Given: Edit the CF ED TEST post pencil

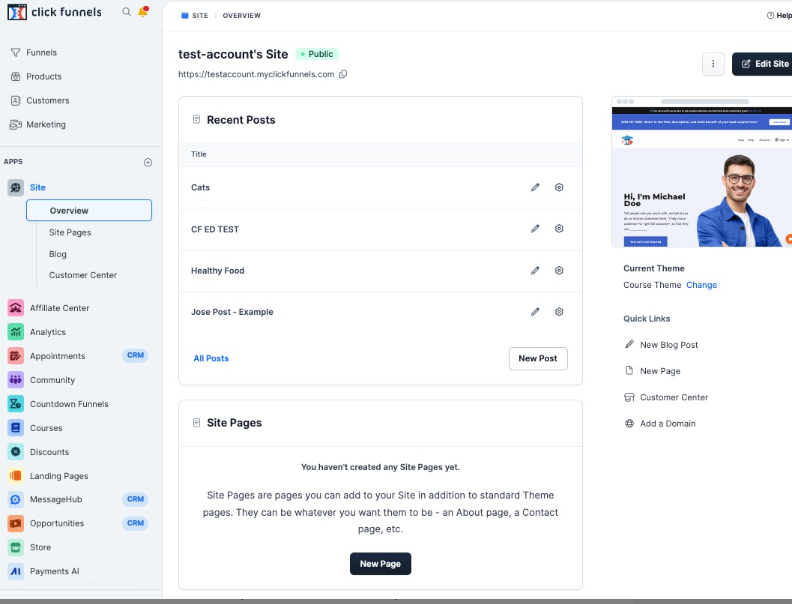Looking at the screenshot, I should tap(535, 229).
